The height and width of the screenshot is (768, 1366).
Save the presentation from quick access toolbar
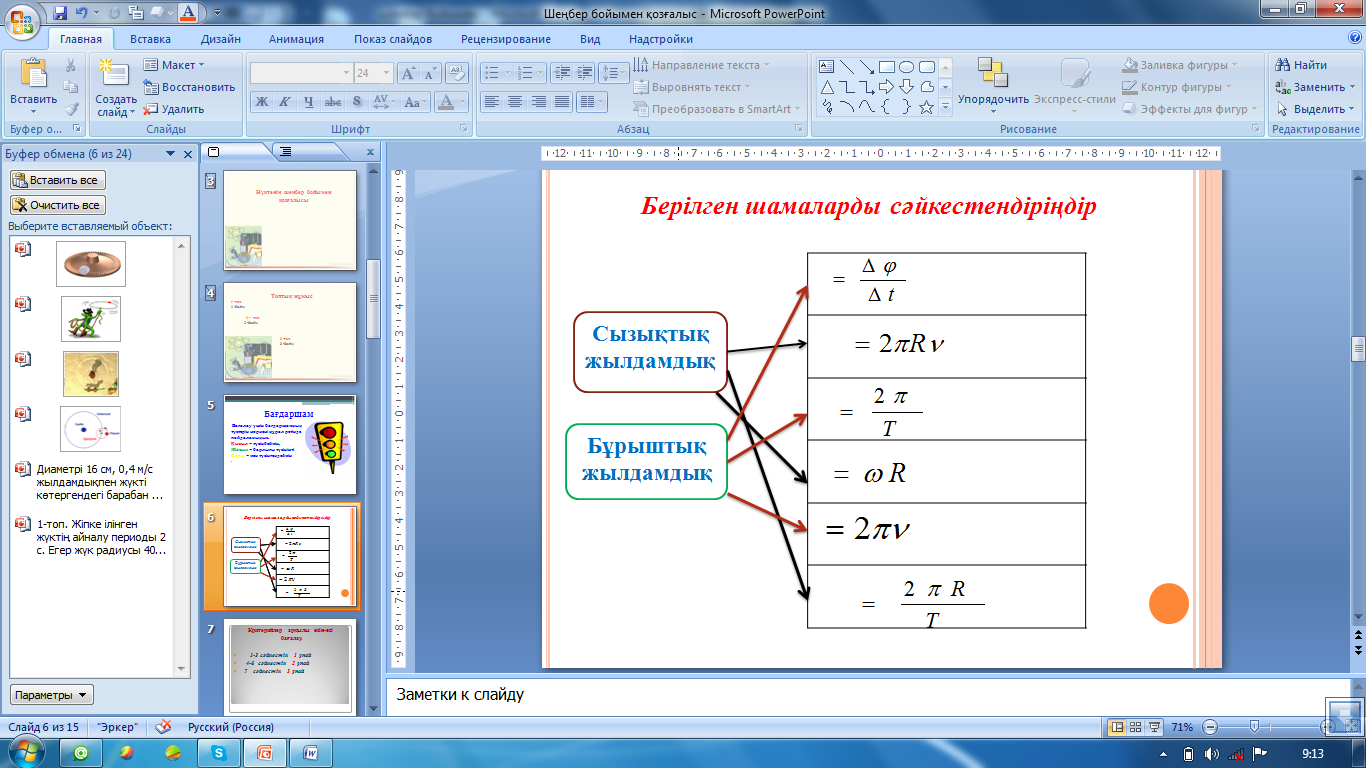(60, 14)
